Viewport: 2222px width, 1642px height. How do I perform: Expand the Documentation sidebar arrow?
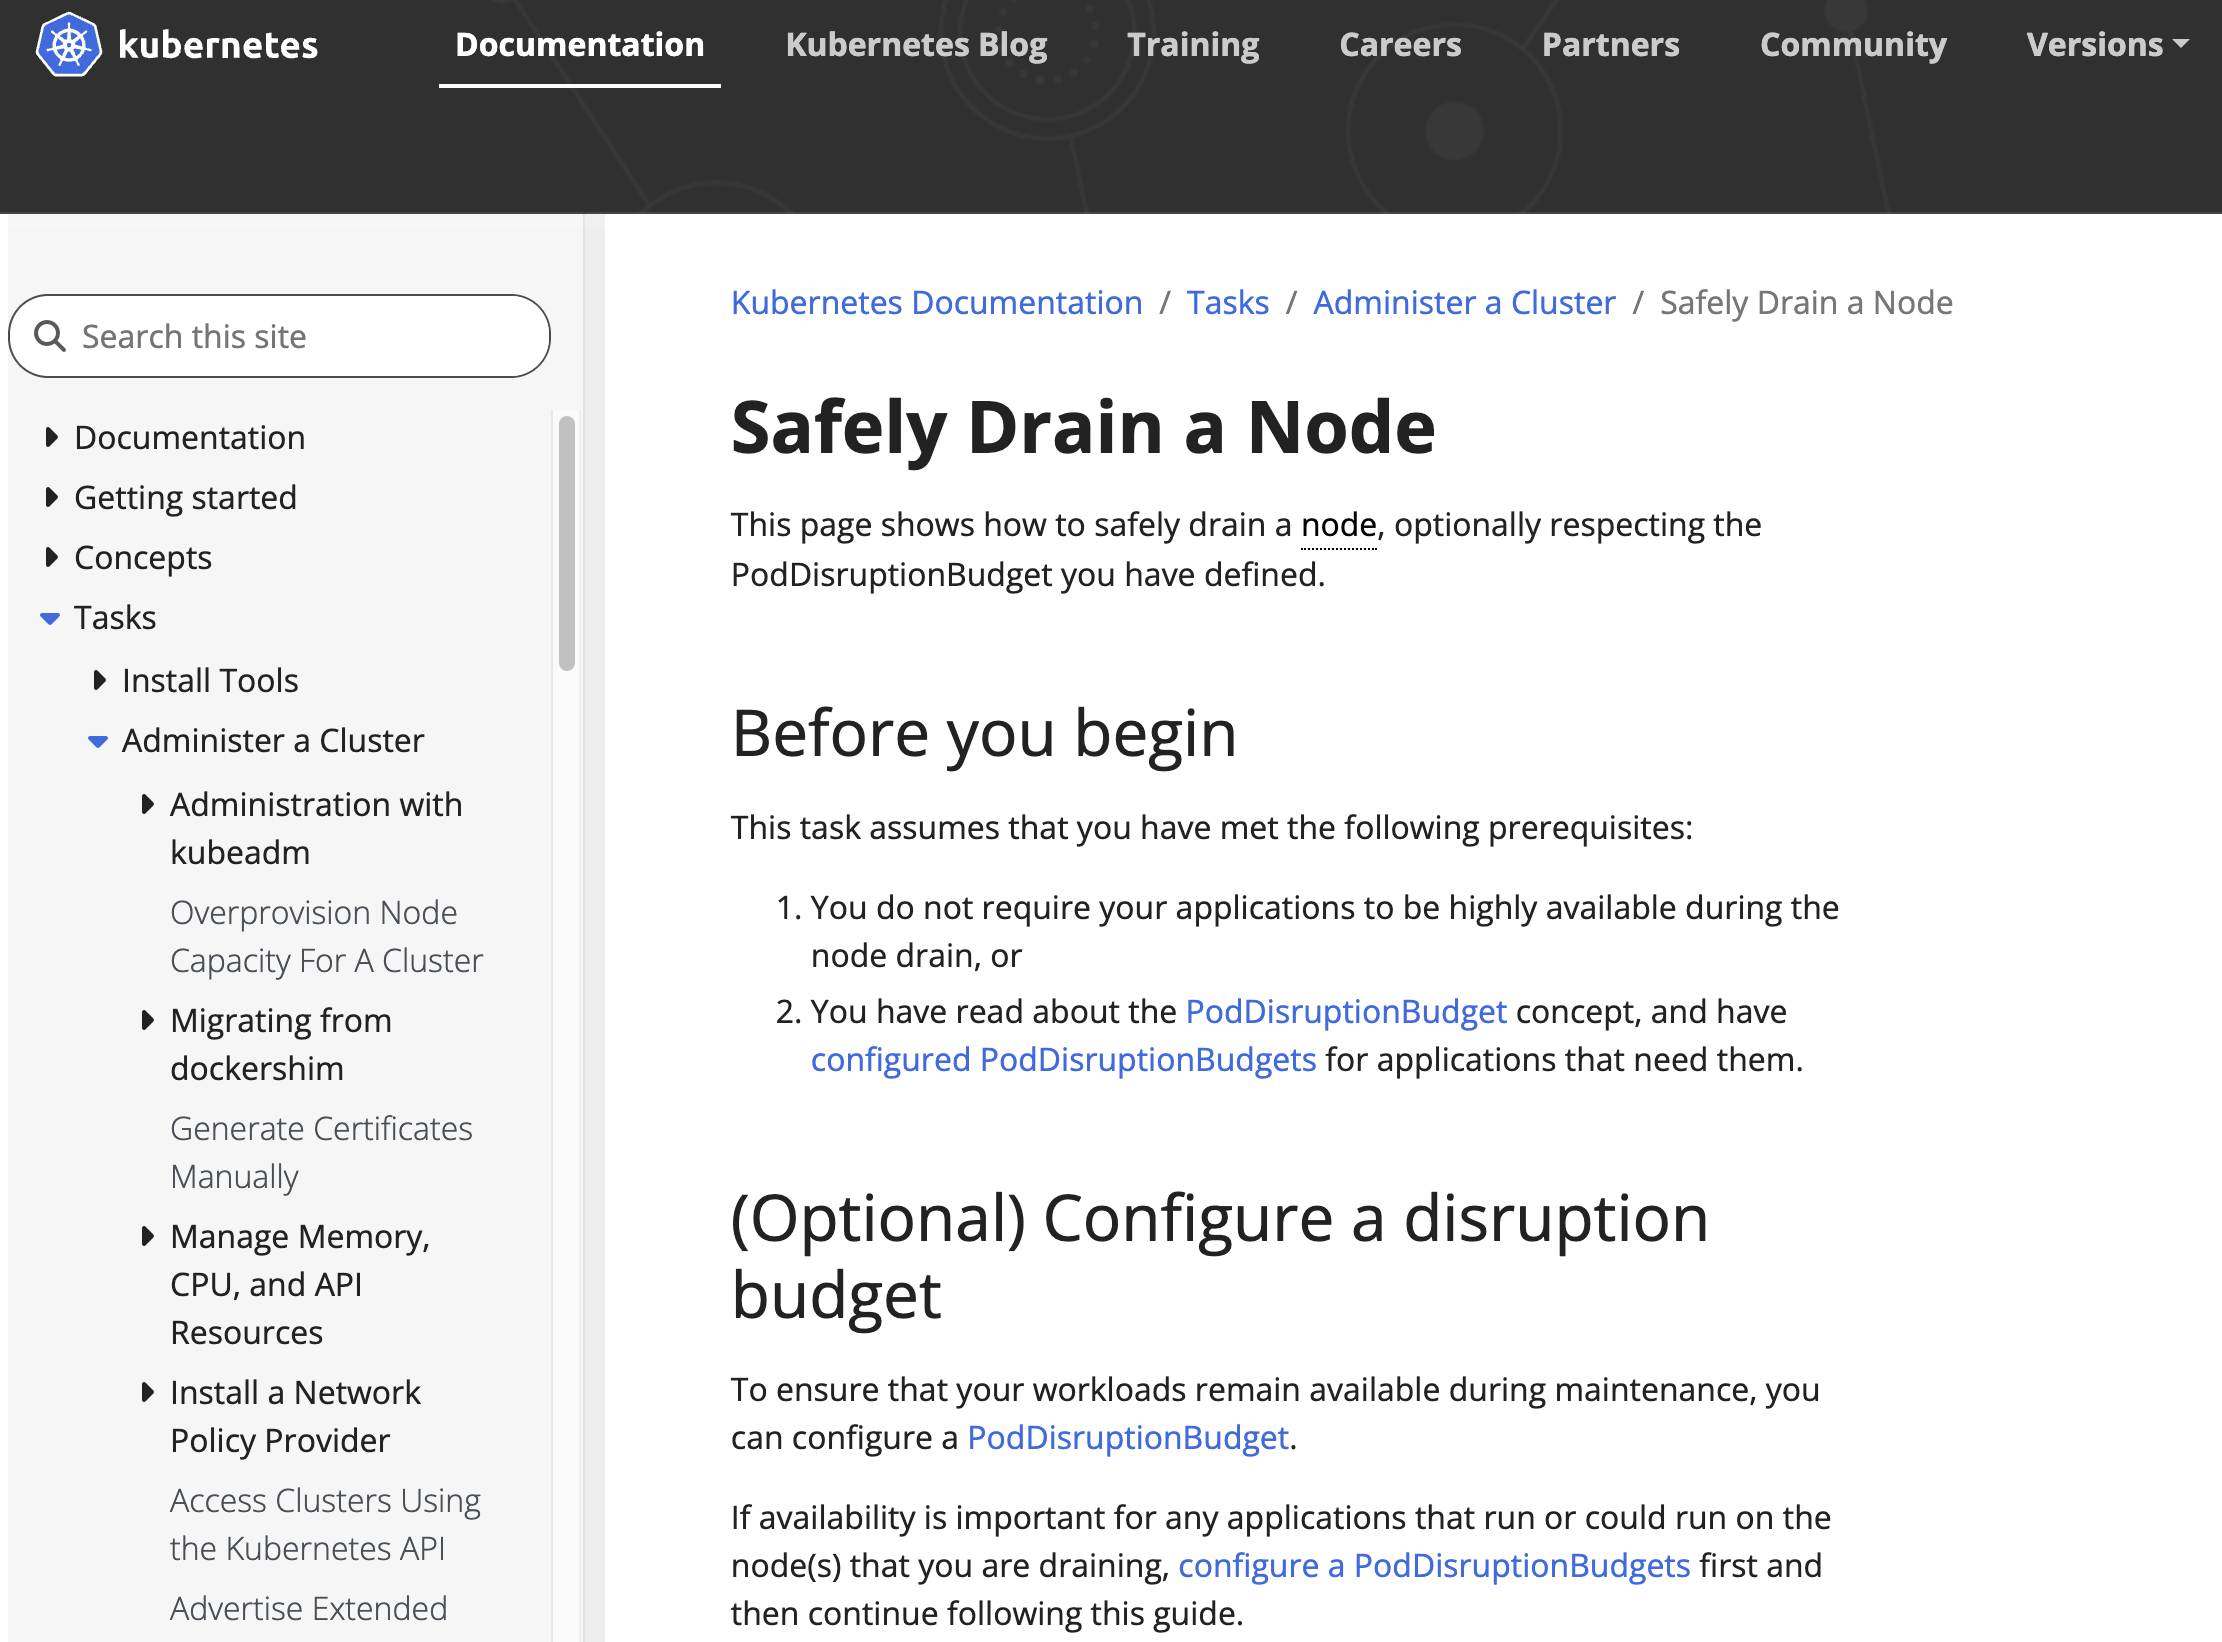pos(51,438)
